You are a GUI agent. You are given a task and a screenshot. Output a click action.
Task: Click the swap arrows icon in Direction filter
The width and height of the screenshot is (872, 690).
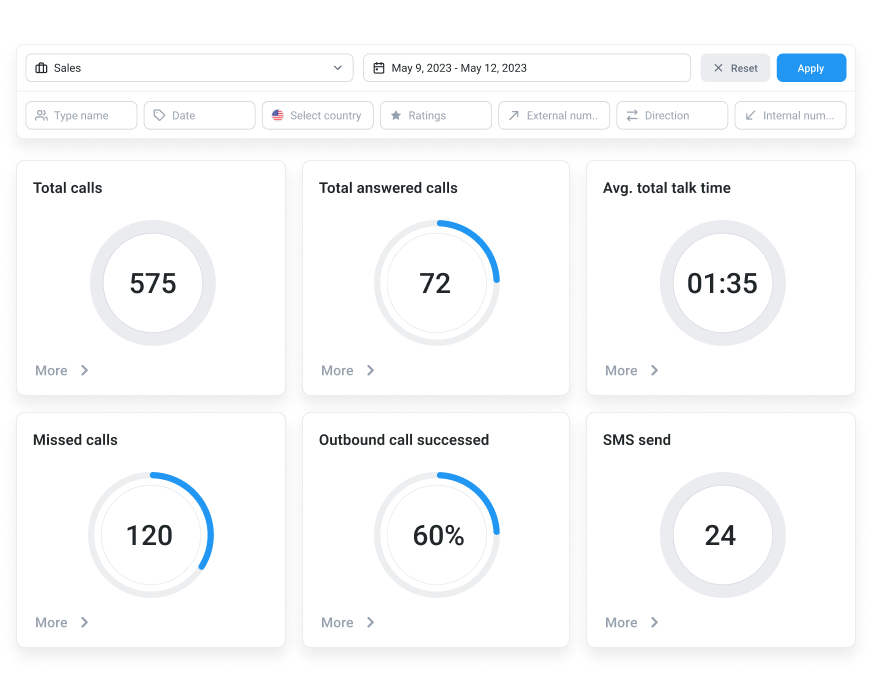click(632, 116)
